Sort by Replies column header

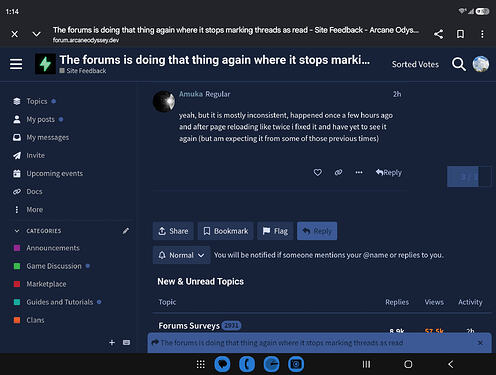tap(397, 302)
